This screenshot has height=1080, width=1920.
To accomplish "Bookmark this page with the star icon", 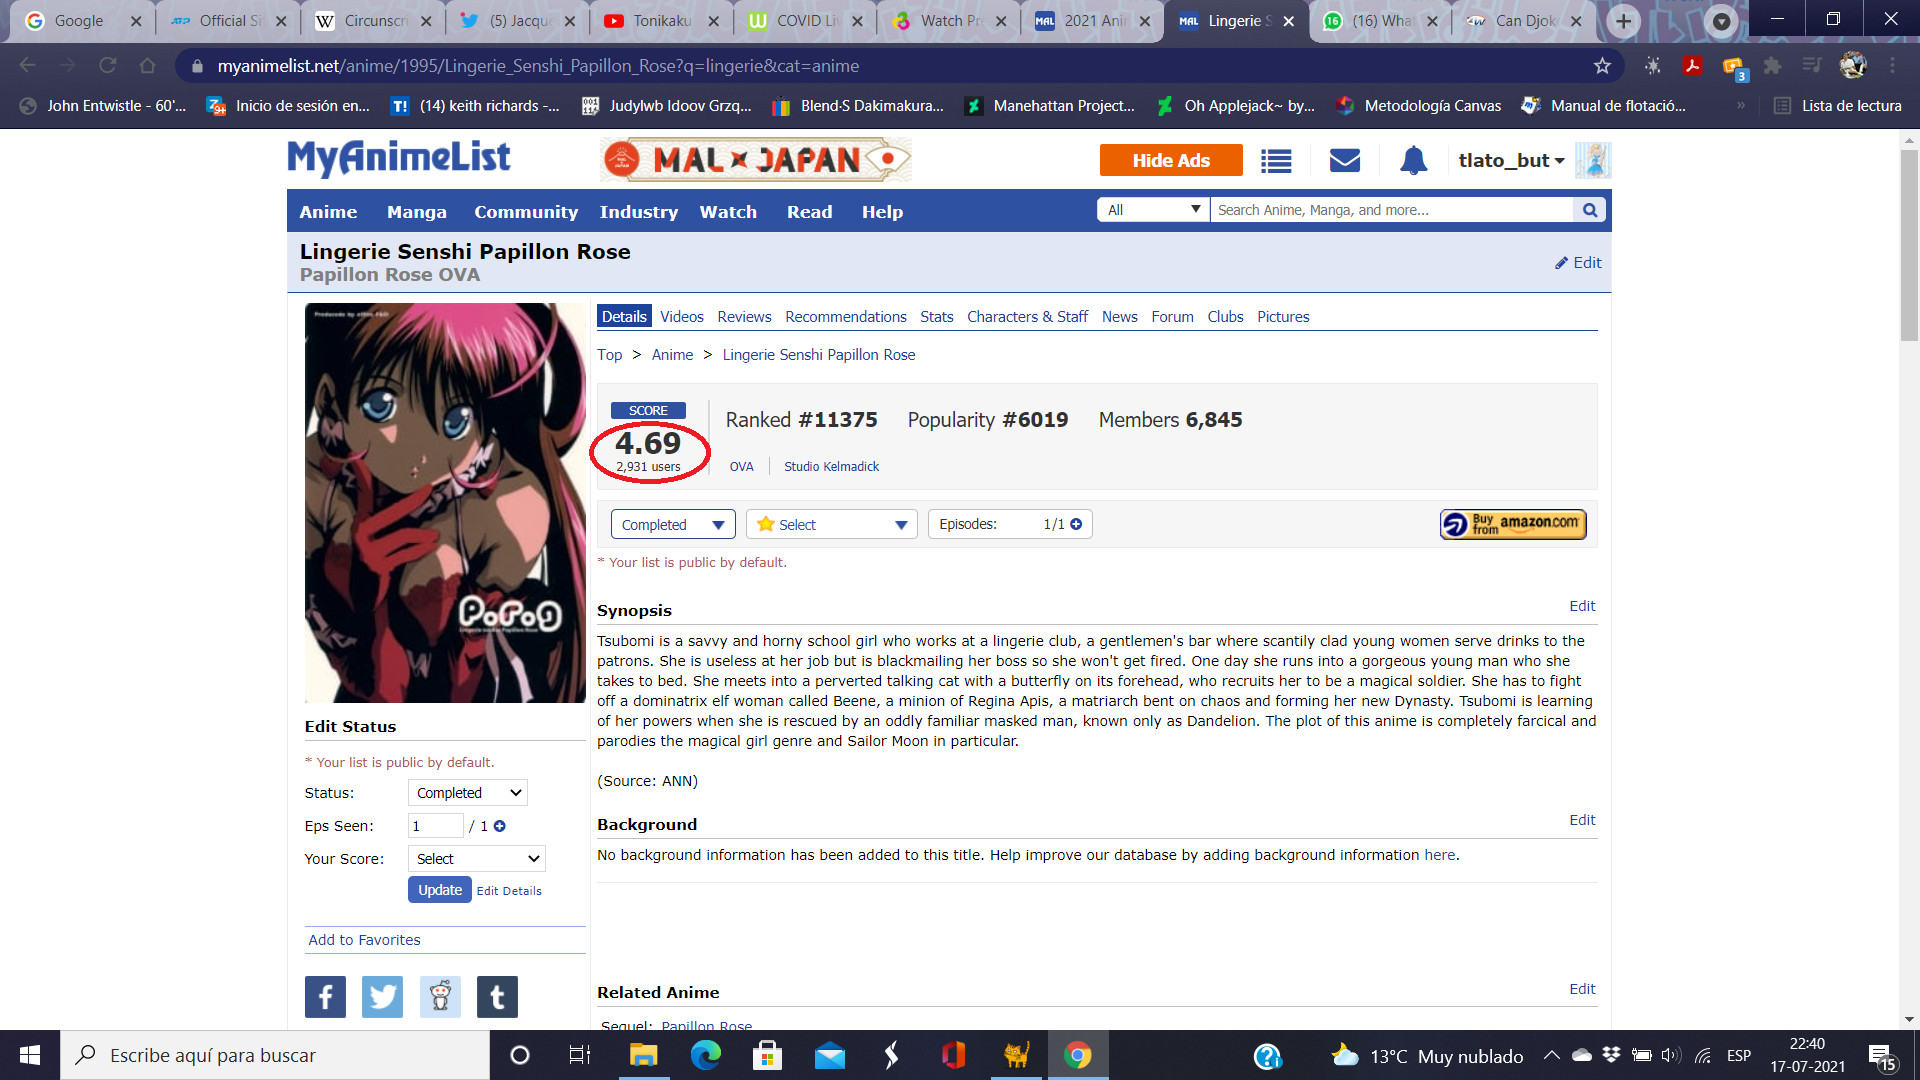I will [1602, 66].
